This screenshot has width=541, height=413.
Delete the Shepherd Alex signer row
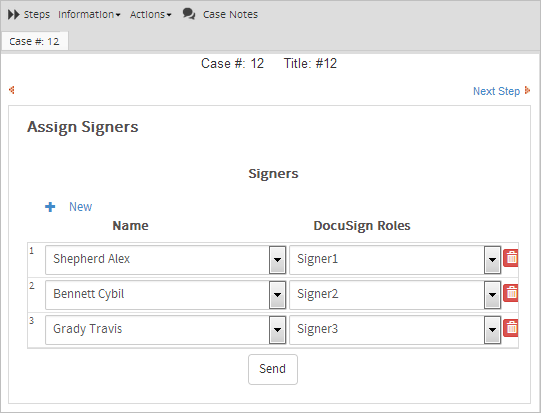click(x=511, y=258)
